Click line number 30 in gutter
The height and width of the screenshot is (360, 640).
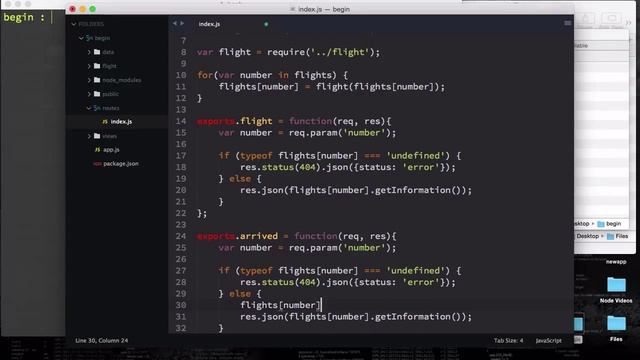pos(181,305)
